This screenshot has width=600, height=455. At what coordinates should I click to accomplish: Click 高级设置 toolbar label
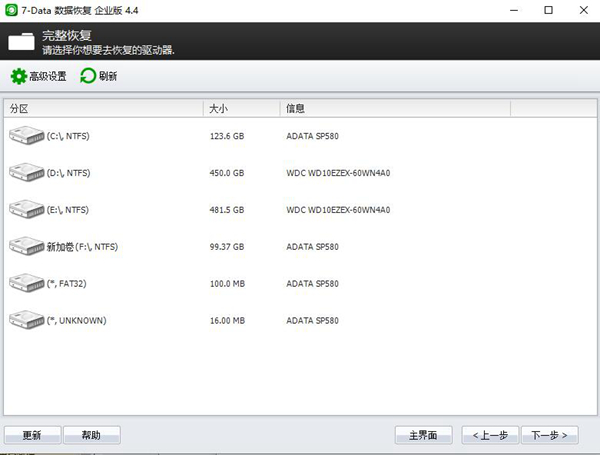tap(48, 76)
